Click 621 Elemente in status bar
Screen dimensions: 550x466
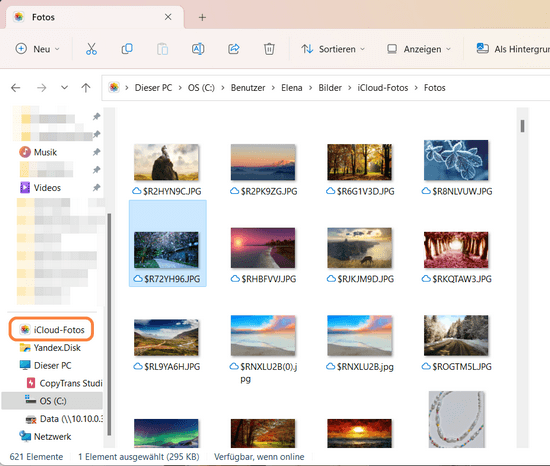(x=36, y=457)
